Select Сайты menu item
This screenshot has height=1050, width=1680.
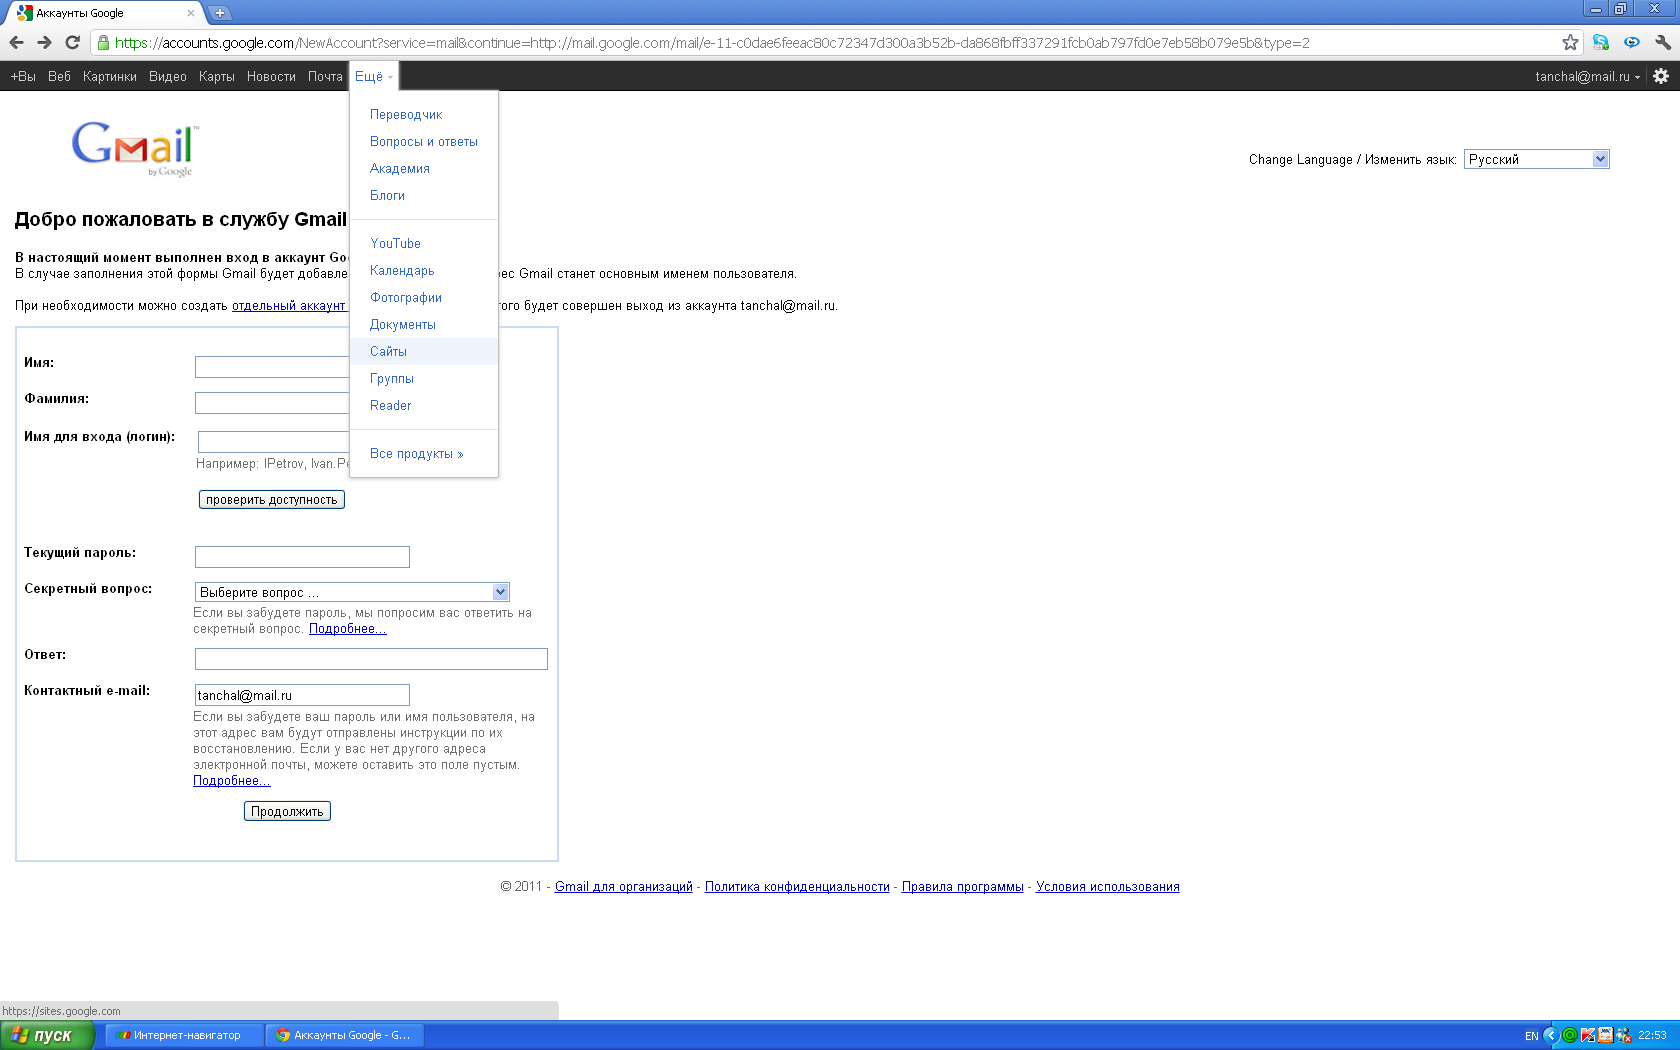424,352
